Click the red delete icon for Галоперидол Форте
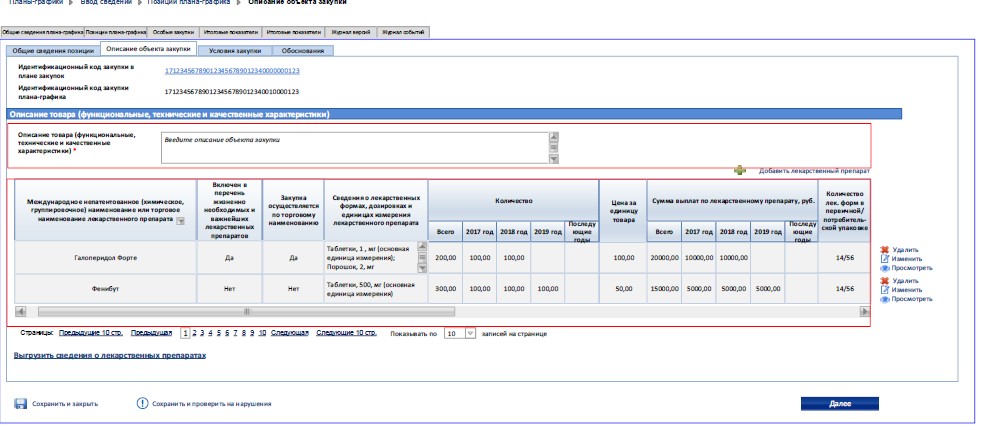The height and width of the screenshot is (430, 983). coord(883,250)
